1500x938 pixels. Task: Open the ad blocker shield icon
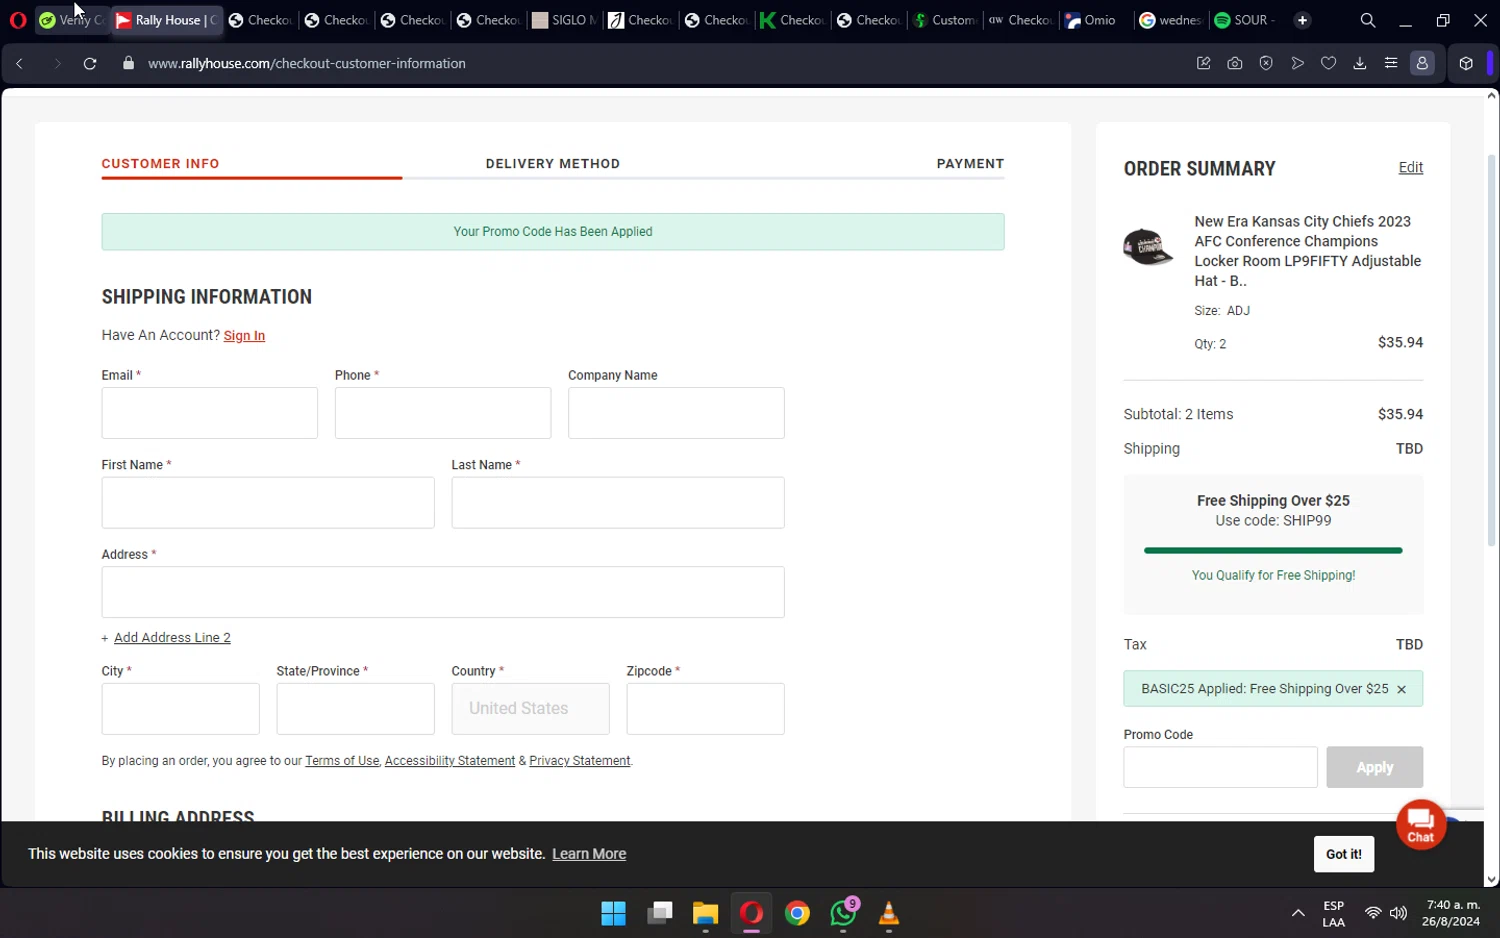click(x=1266, y=63)
